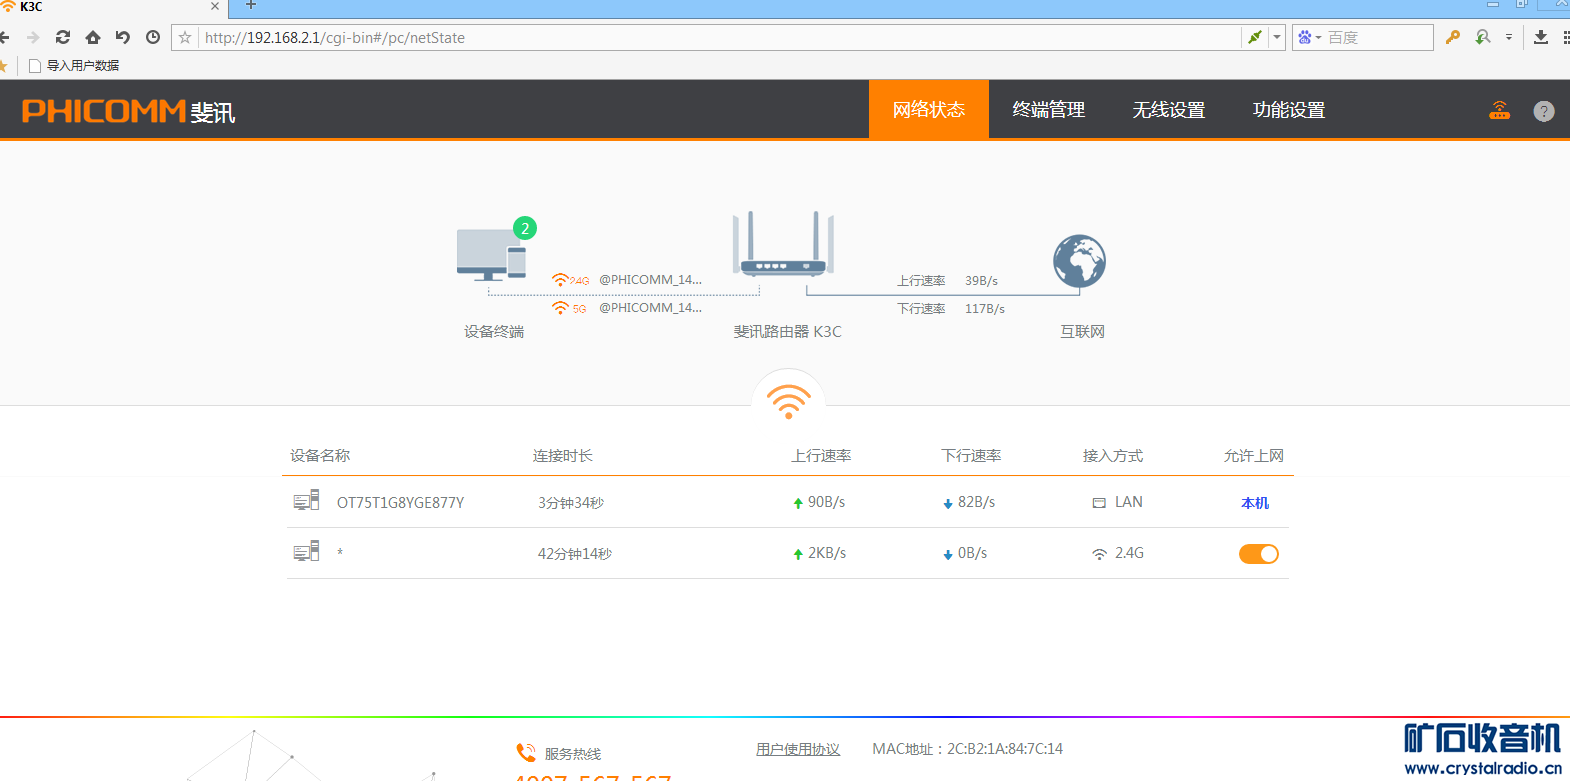This screenshot has width=1570, height=781.
Task: Click the 斐讯路由器 K3C label
Action: point(788,332)
